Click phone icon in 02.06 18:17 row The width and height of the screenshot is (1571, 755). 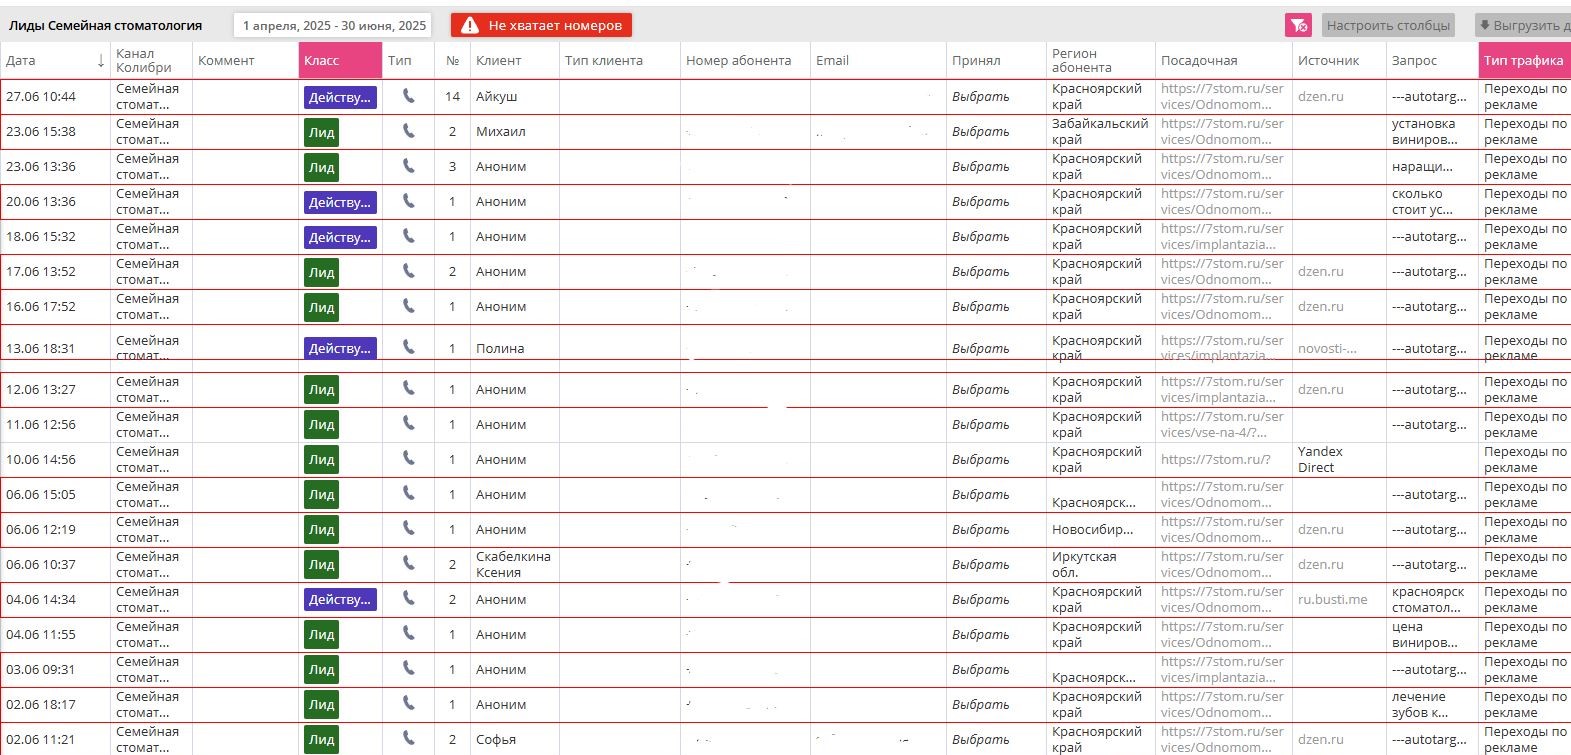[408, 704]
